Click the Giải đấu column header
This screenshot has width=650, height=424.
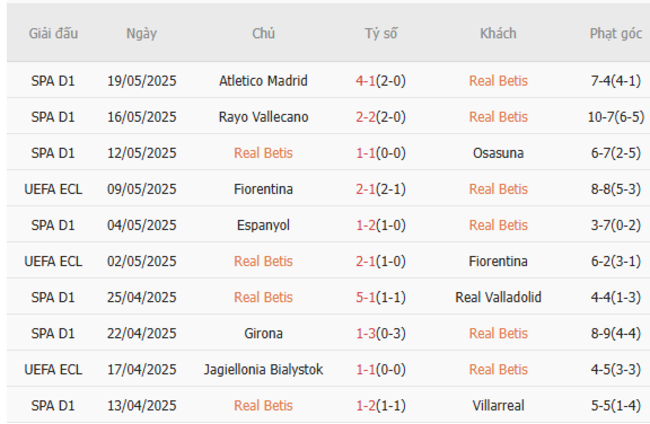tap(54, 33)
